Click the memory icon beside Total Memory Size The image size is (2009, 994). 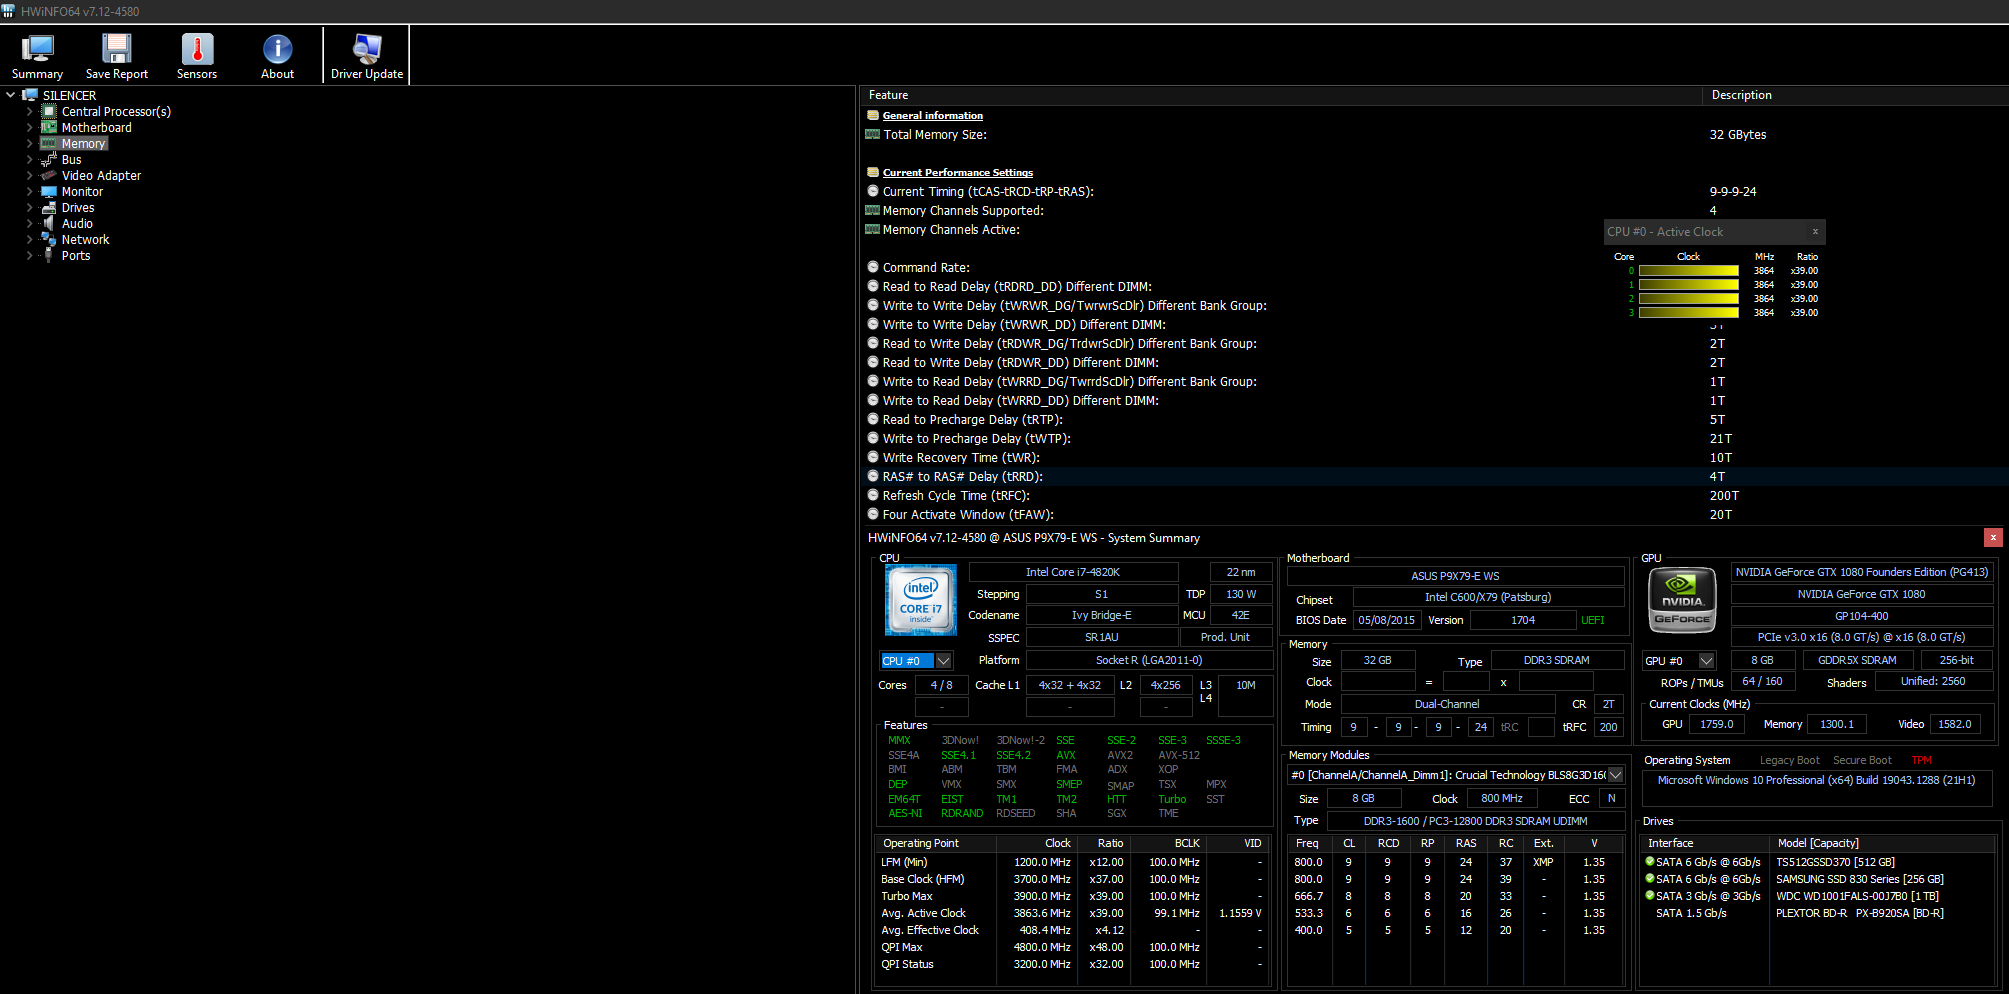click(x=873, y=134)
